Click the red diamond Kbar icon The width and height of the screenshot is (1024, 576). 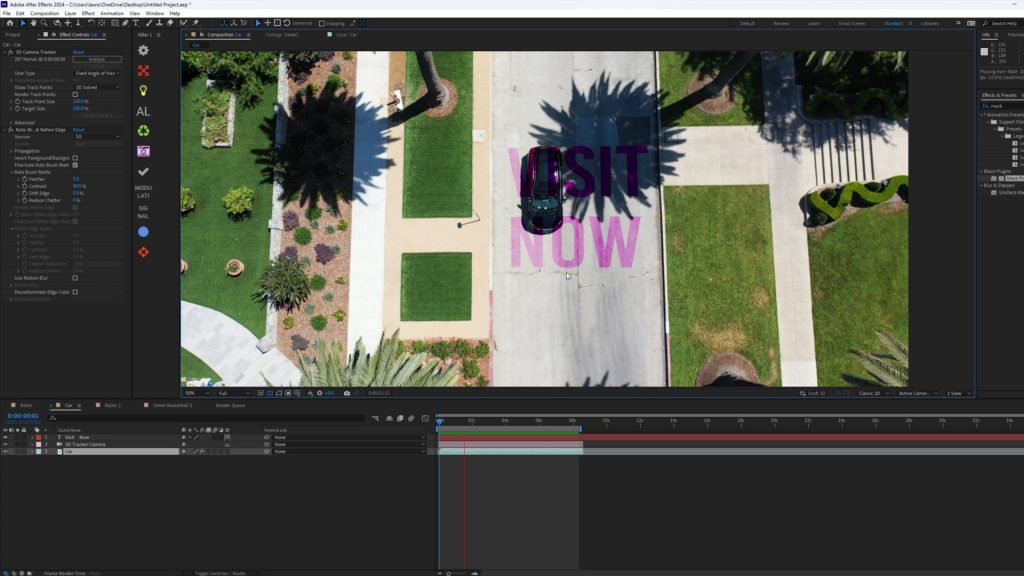143,252
